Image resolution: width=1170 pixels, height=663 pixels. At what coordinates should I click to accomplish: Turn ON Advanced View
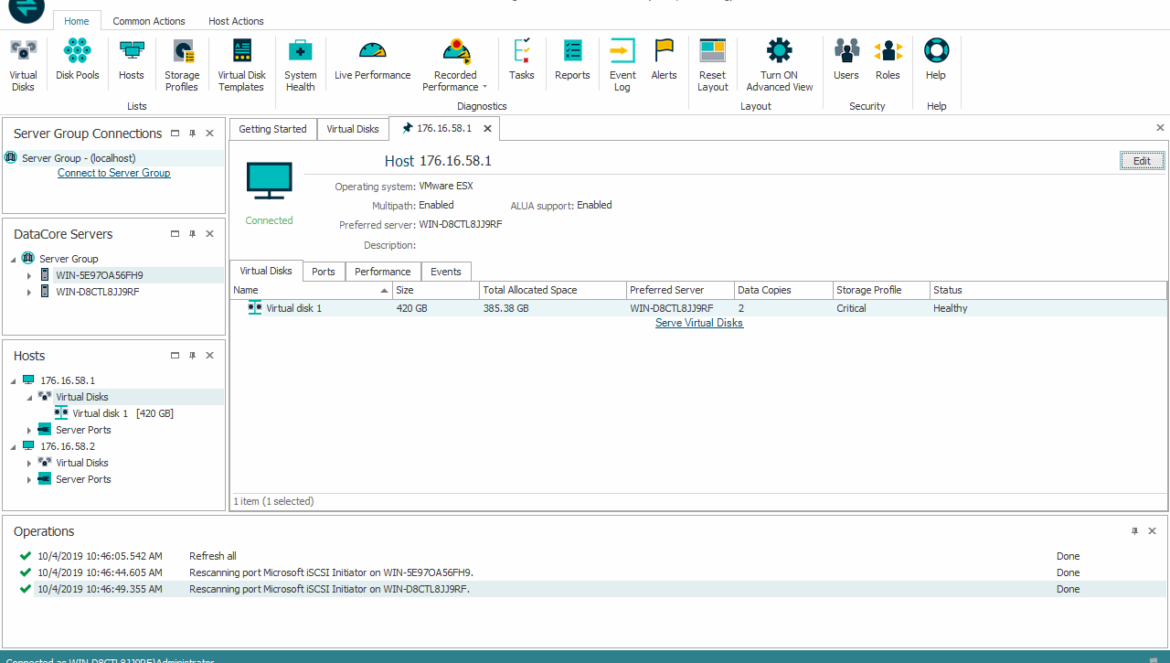(x=779, y=65)
